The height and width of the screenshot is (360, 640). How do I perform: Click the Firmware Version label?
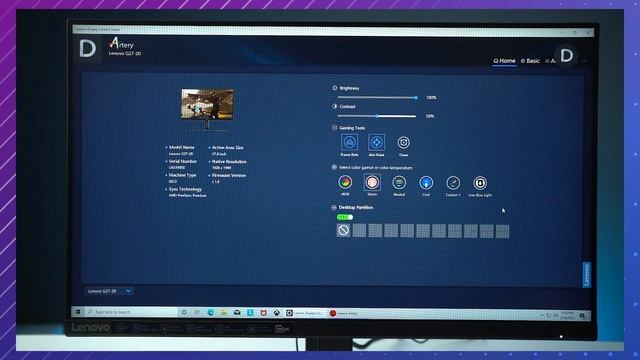229,176
